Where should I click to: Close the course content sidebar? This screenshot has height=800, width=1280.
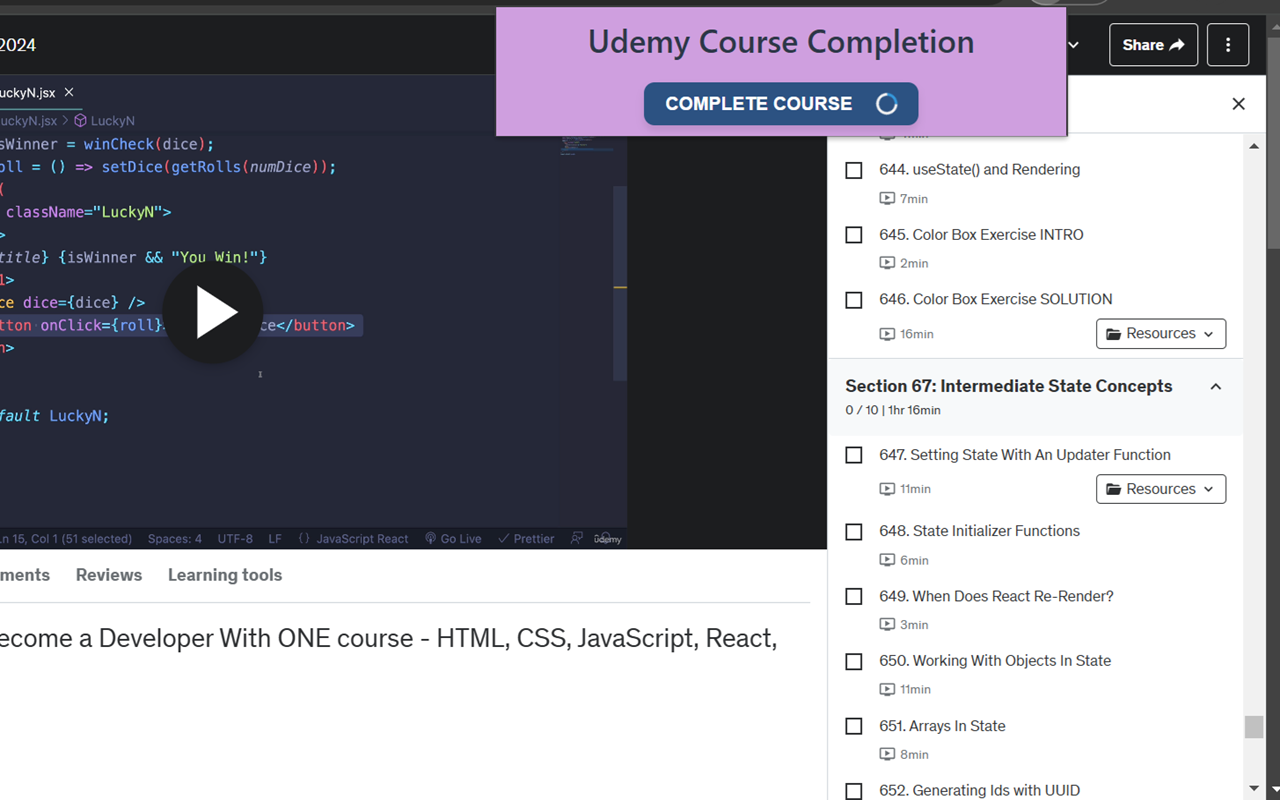point(1238,104)
